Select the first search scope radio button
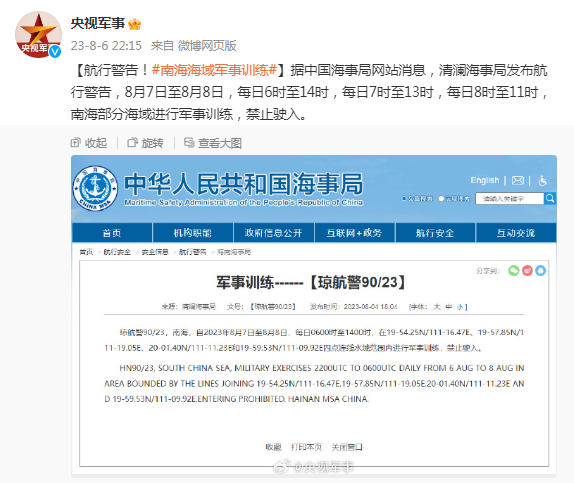Screen dimensions: 574x483 (404, 198)
